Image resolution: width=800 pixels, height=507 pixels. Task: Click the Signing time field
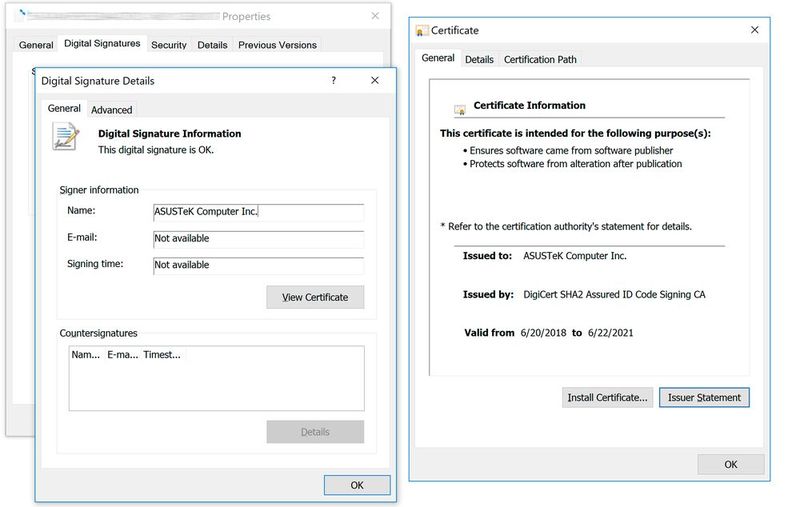point(259,265)
